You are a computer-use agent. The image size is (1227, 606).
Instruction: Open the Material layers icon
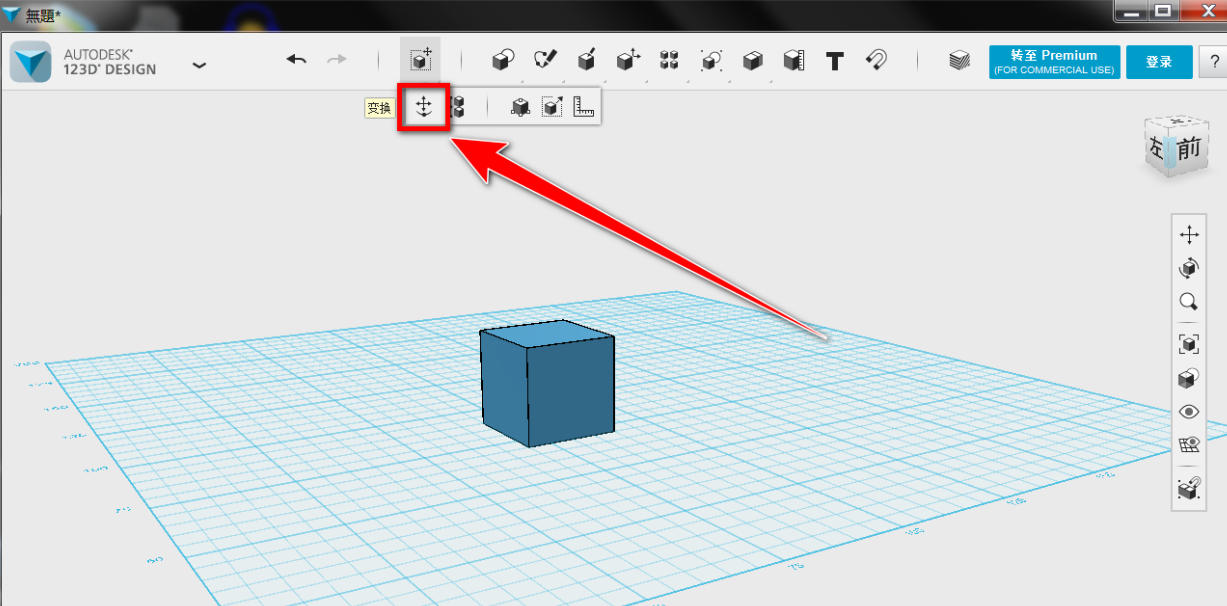959,60
